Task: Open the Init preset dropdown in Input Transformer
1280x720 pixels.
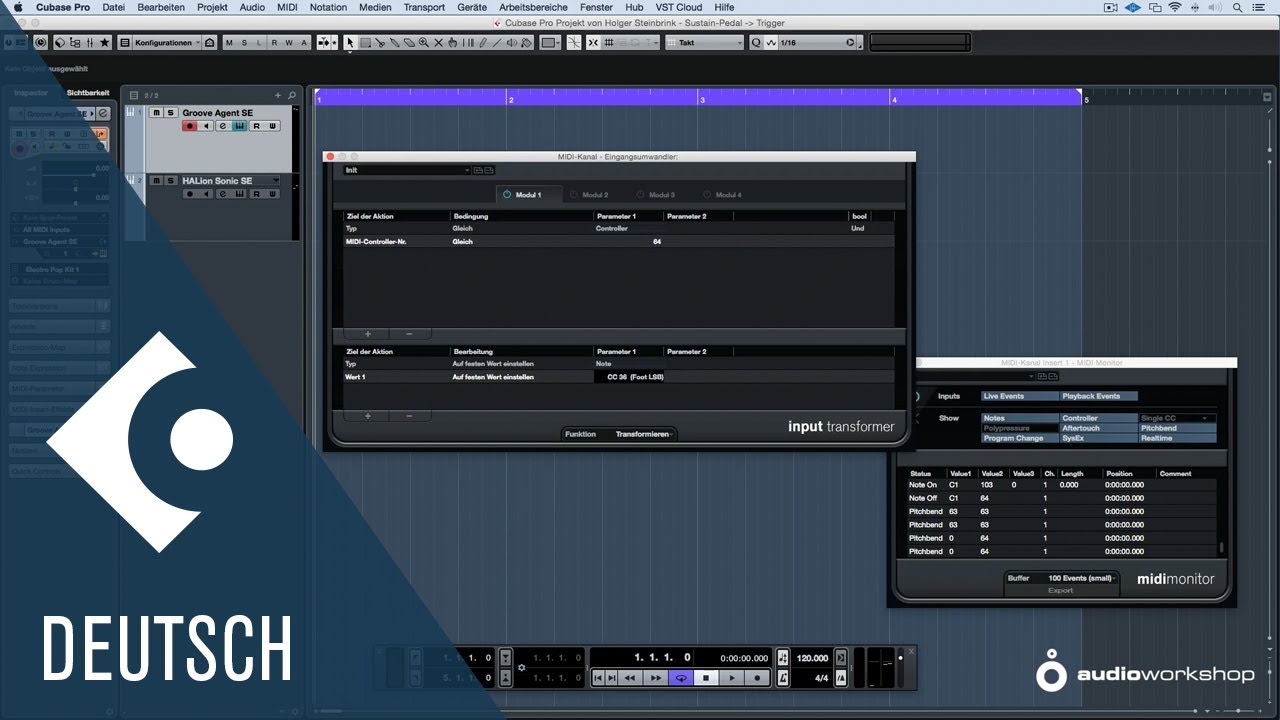Action: tap(407, 170)
